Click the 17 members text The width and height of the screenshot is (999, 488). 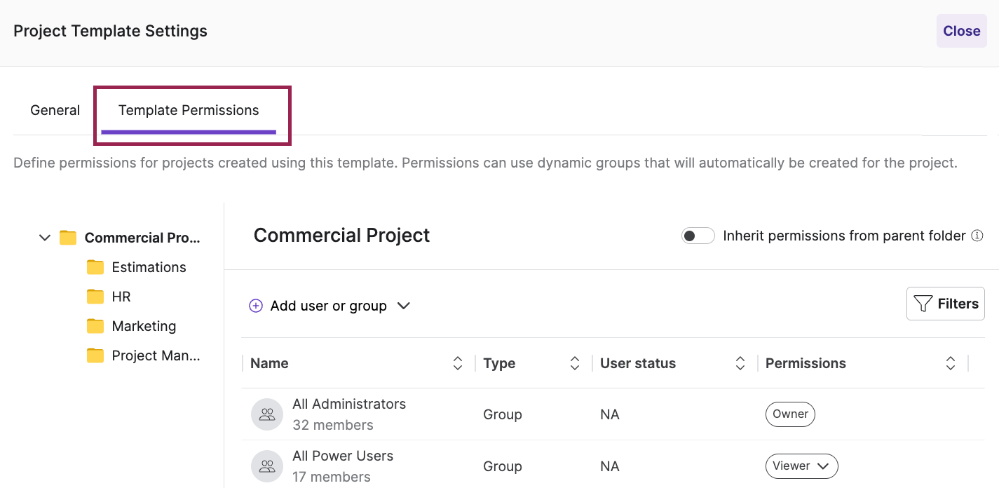[x=331, y=477]
